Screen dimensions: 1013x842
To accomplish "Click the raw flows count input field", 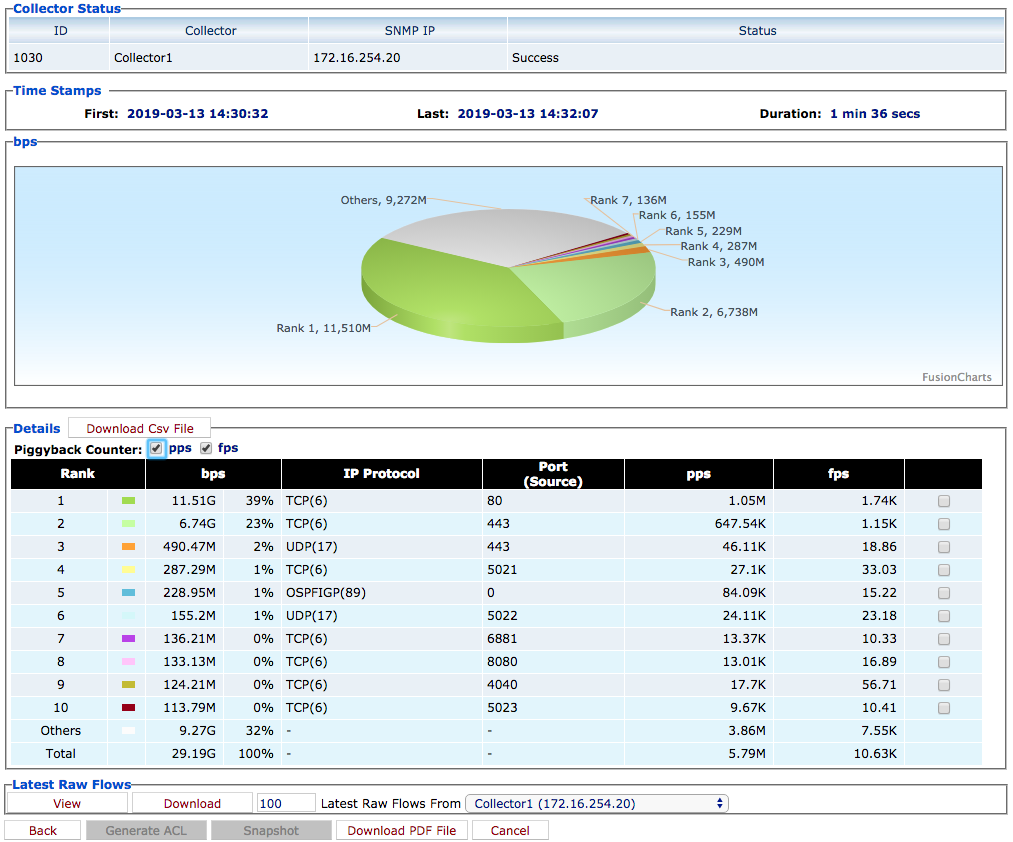I will pos(284,803).
